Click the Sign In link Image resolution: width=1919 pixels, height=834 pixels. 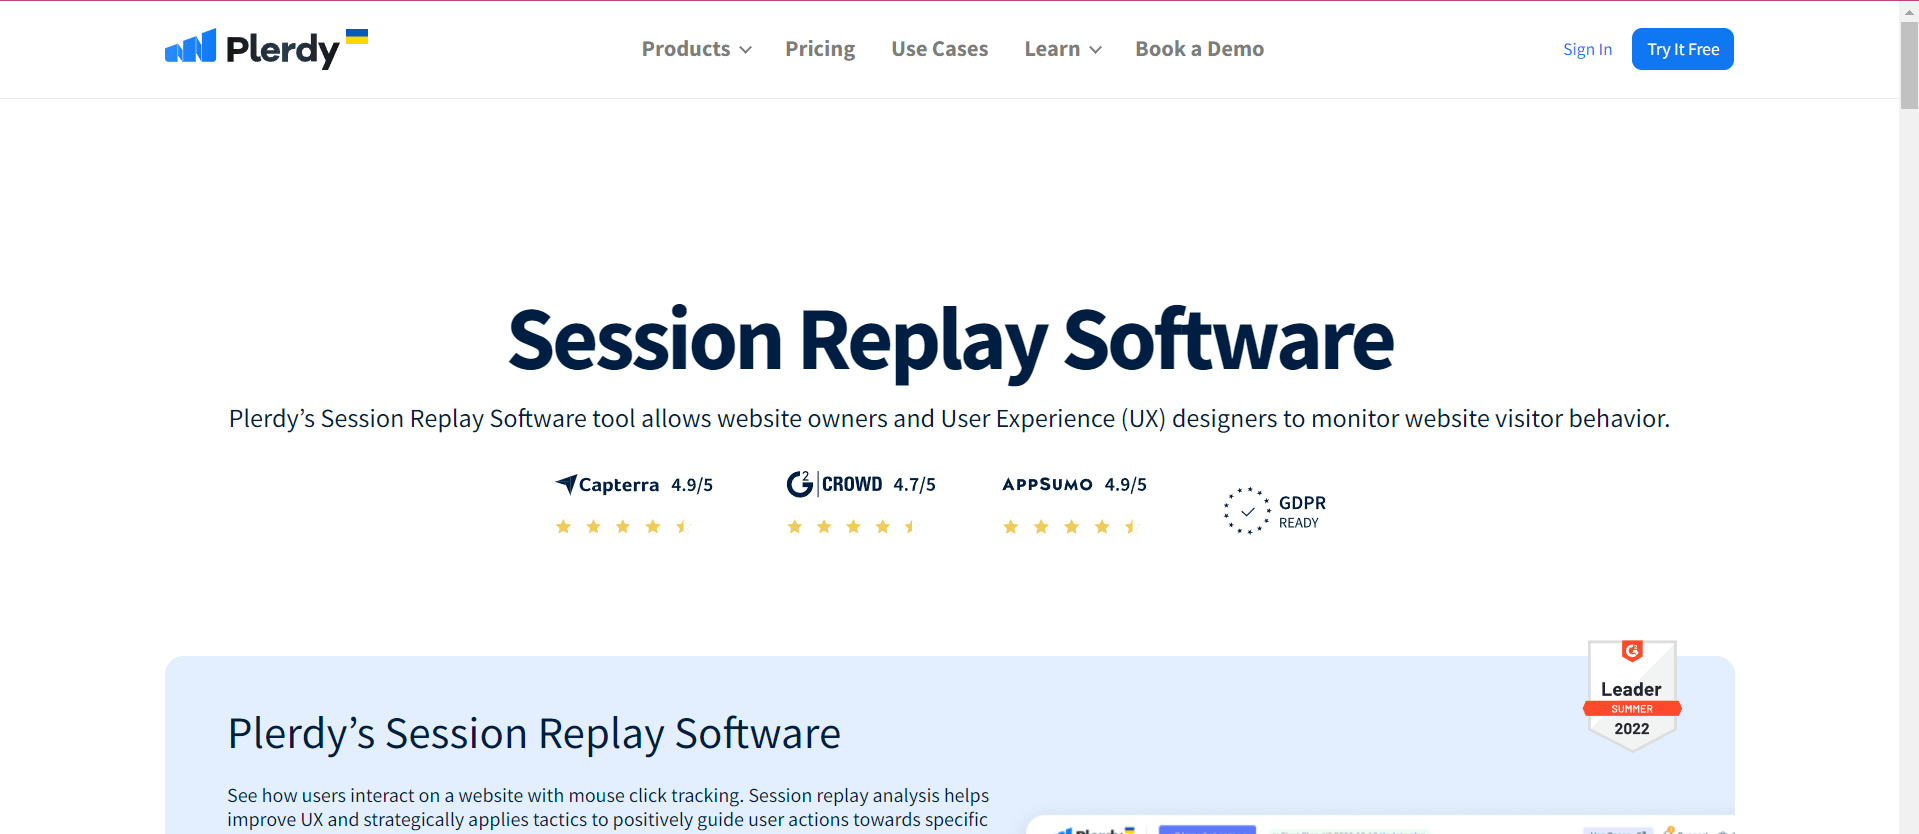[1587, 49]
